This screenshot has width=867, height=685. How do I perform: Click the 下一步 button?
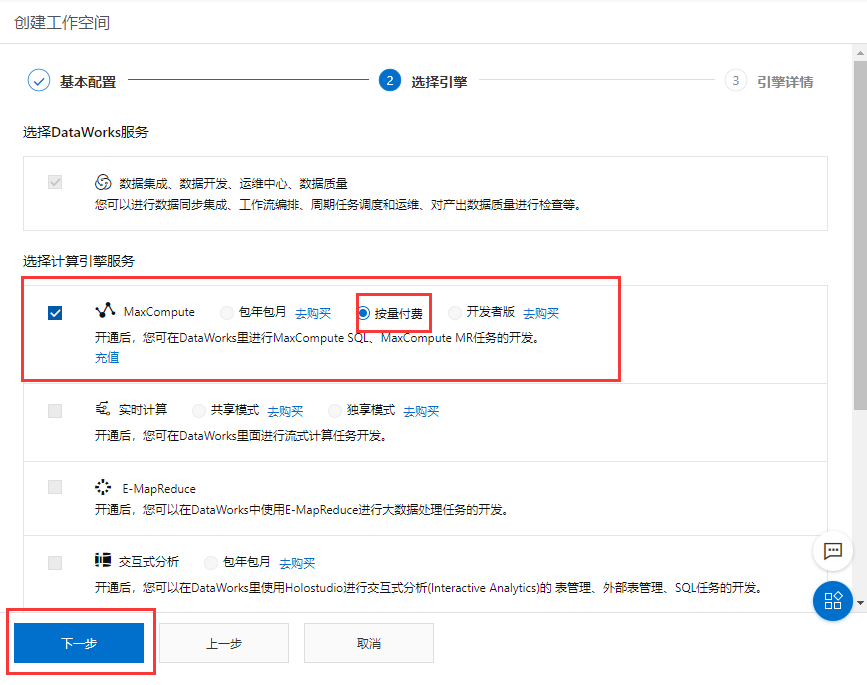pyautogui.click(x=79, y=643)
